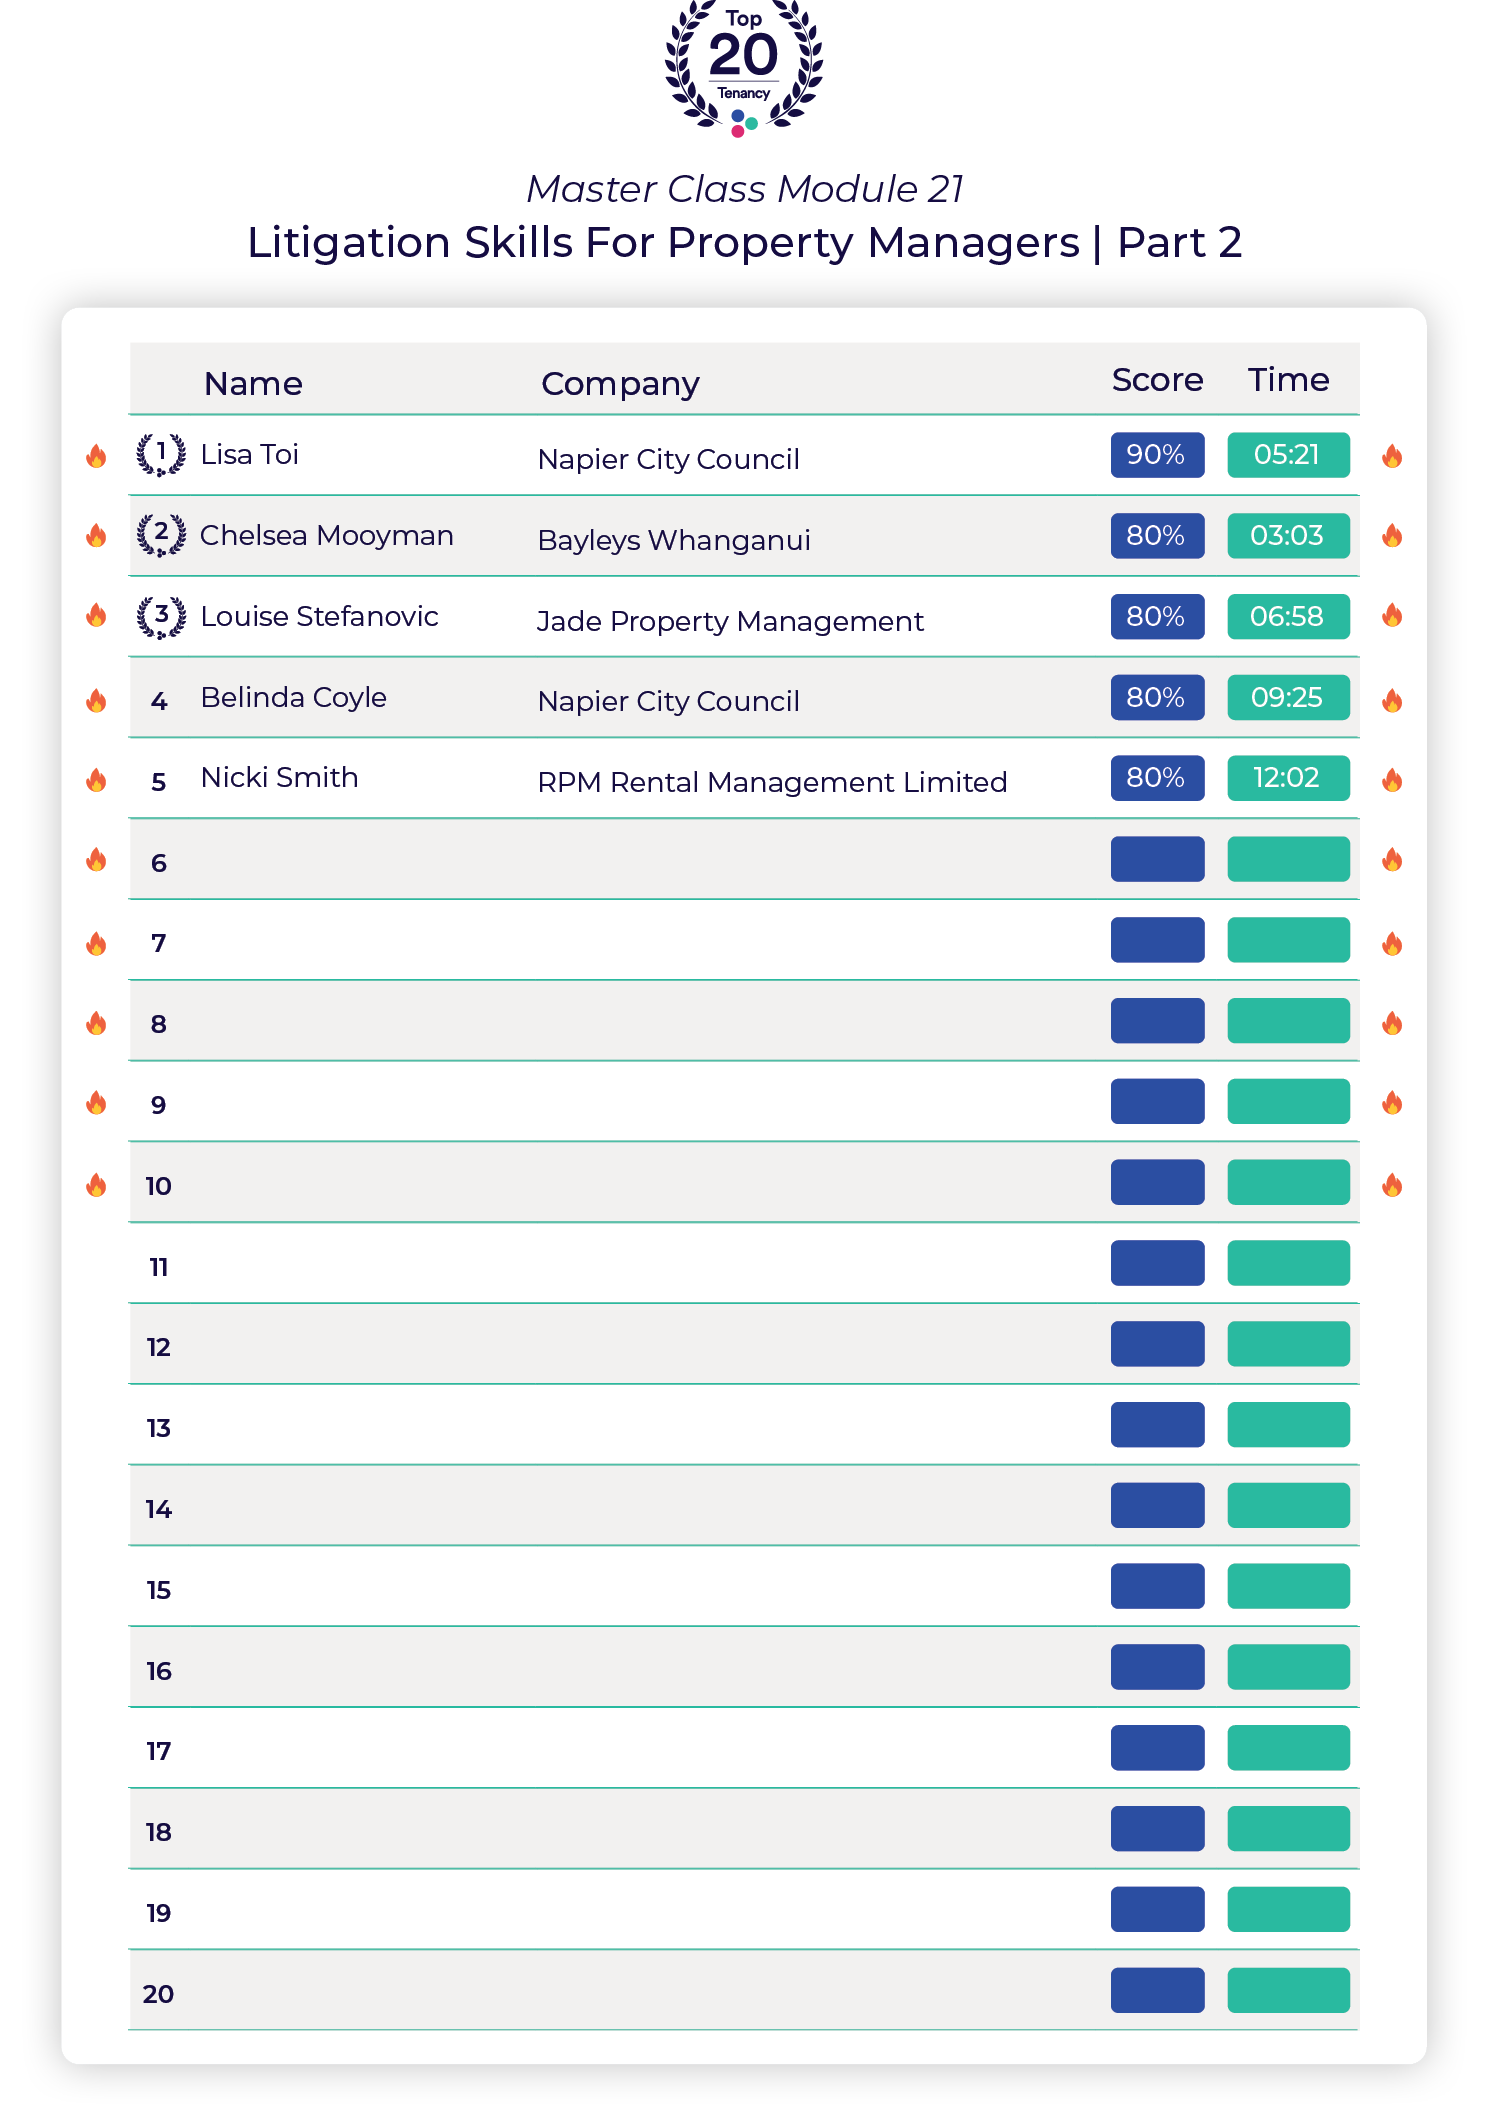Click the flame icon right of the 03:03 time
The width and height of the screenshot is (1488, 2105).
coord(1392,536)
